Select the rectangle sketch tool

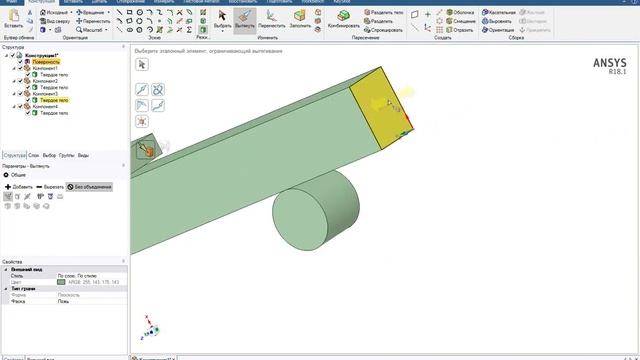click(129, 12)
